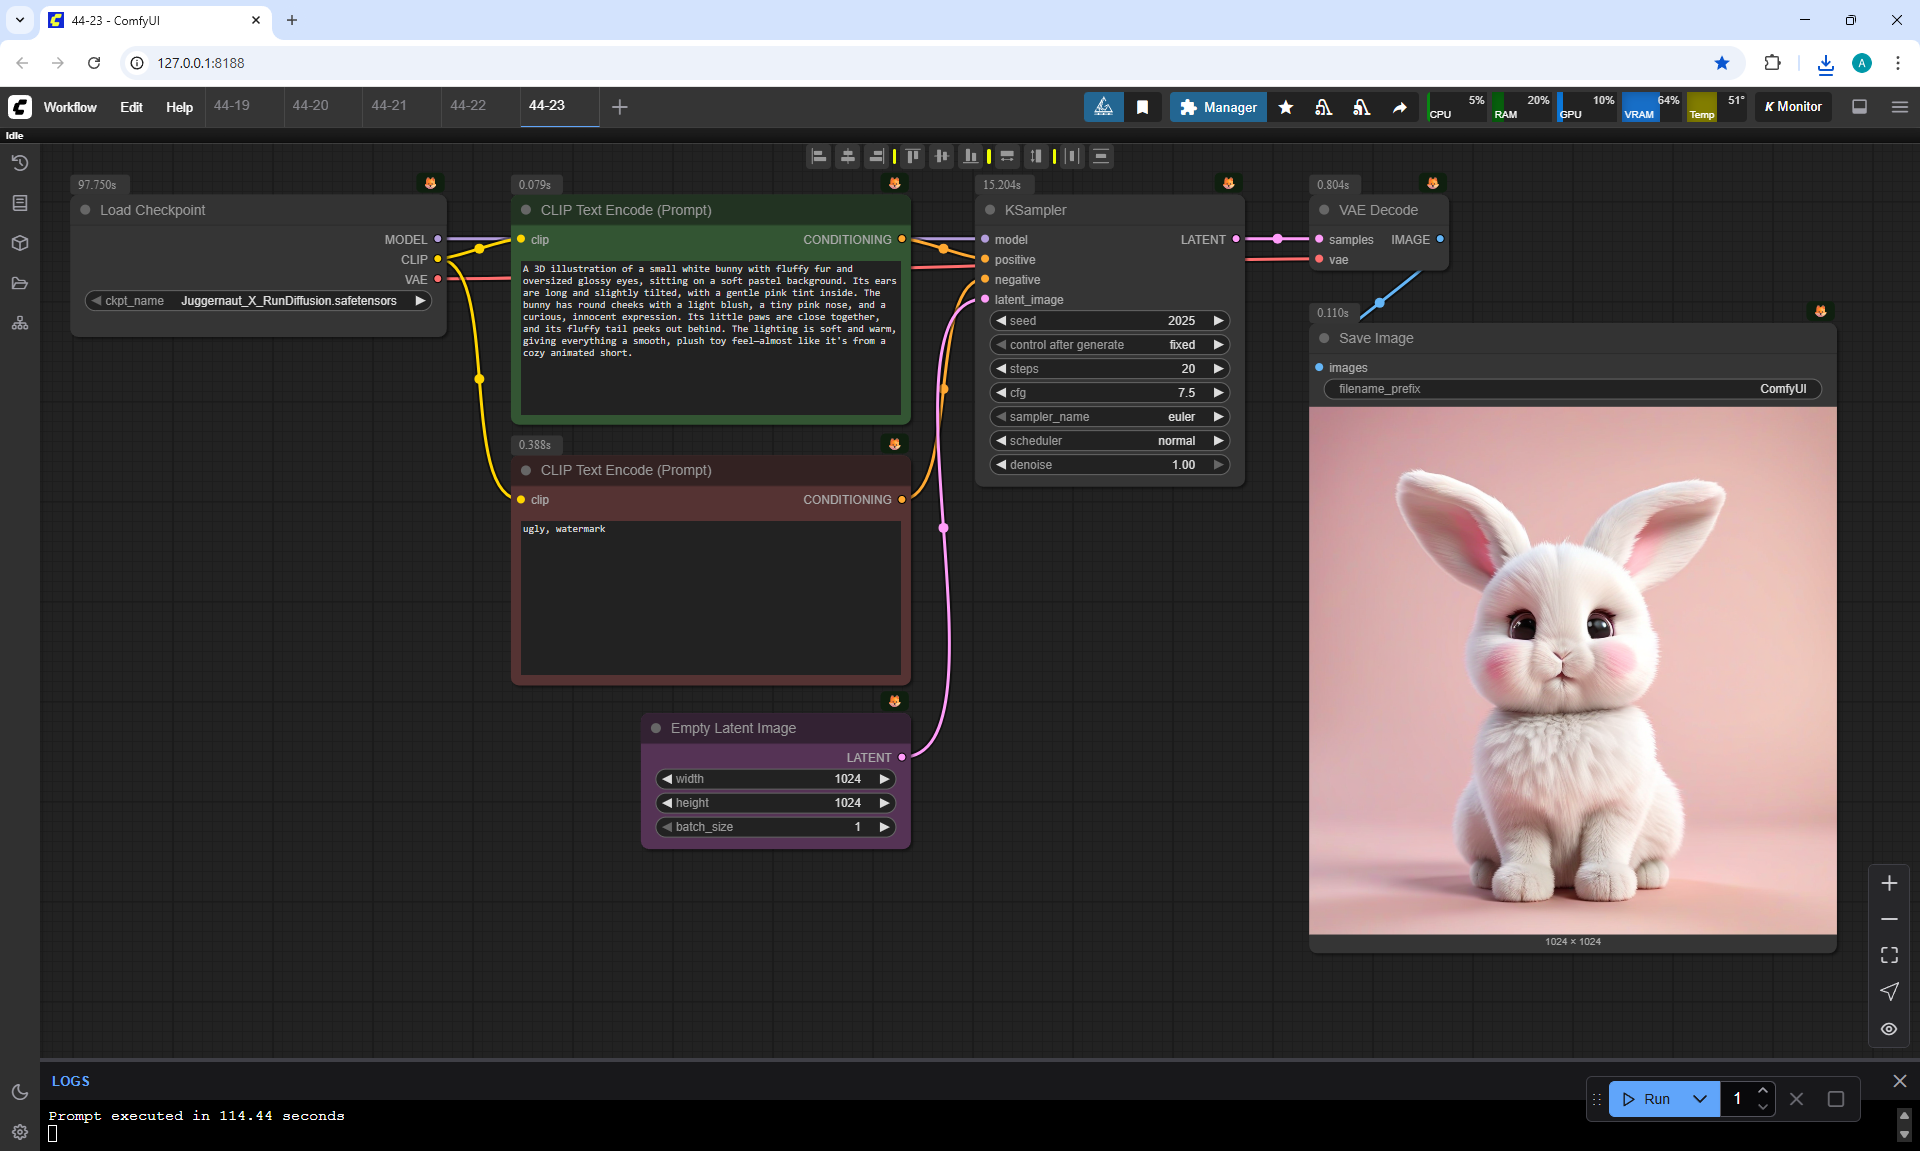Toggle dark theme moon icon
Image resolution: width=1920 pixels, height=1151 pixels.
pos(20,1092)
